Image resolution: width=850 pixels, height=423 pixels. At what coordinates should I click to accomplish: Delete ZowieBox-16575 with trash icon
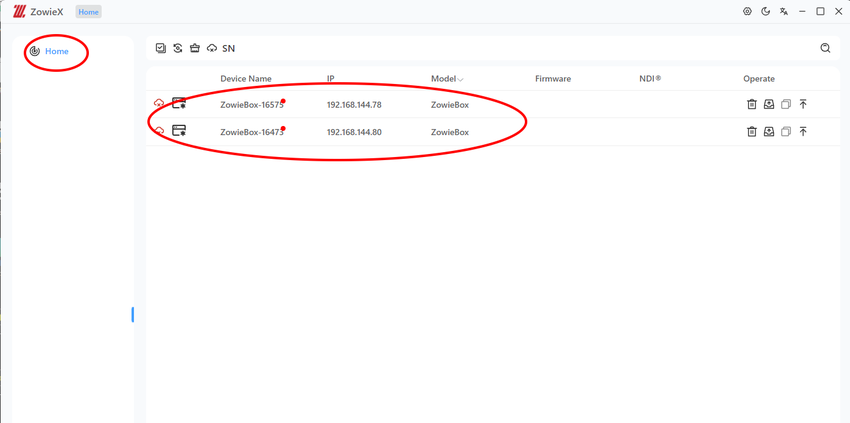point(751,104)
